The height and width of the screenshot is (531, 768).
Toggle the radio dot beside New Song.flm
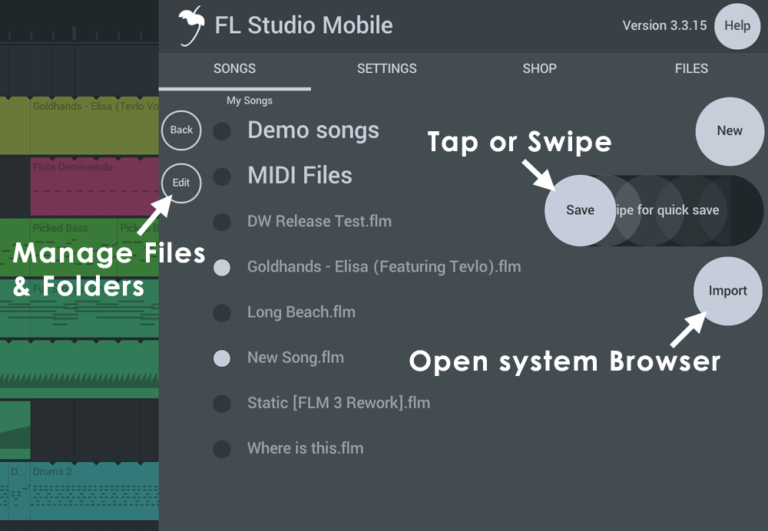(222, 358)
